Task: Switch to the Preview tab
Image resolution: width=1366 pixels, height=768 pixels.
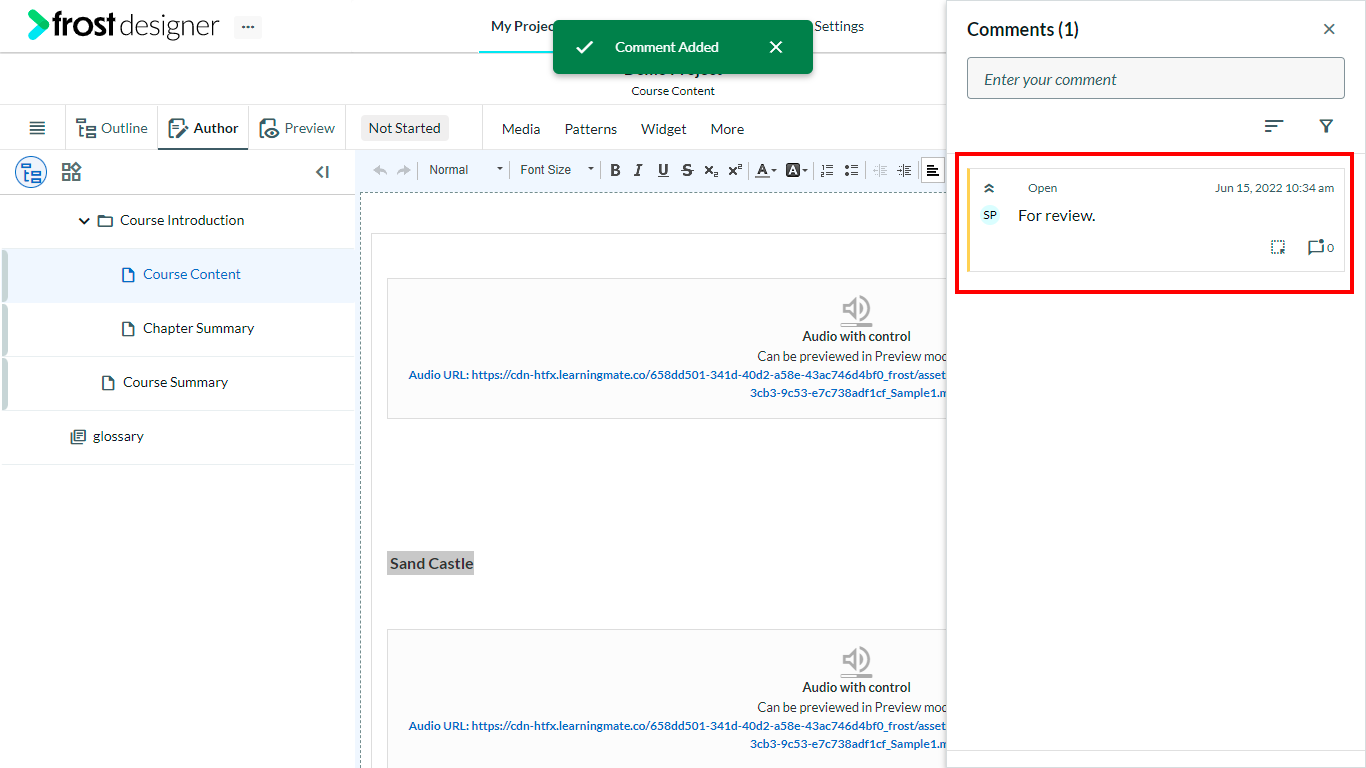Action: [297, 128]
